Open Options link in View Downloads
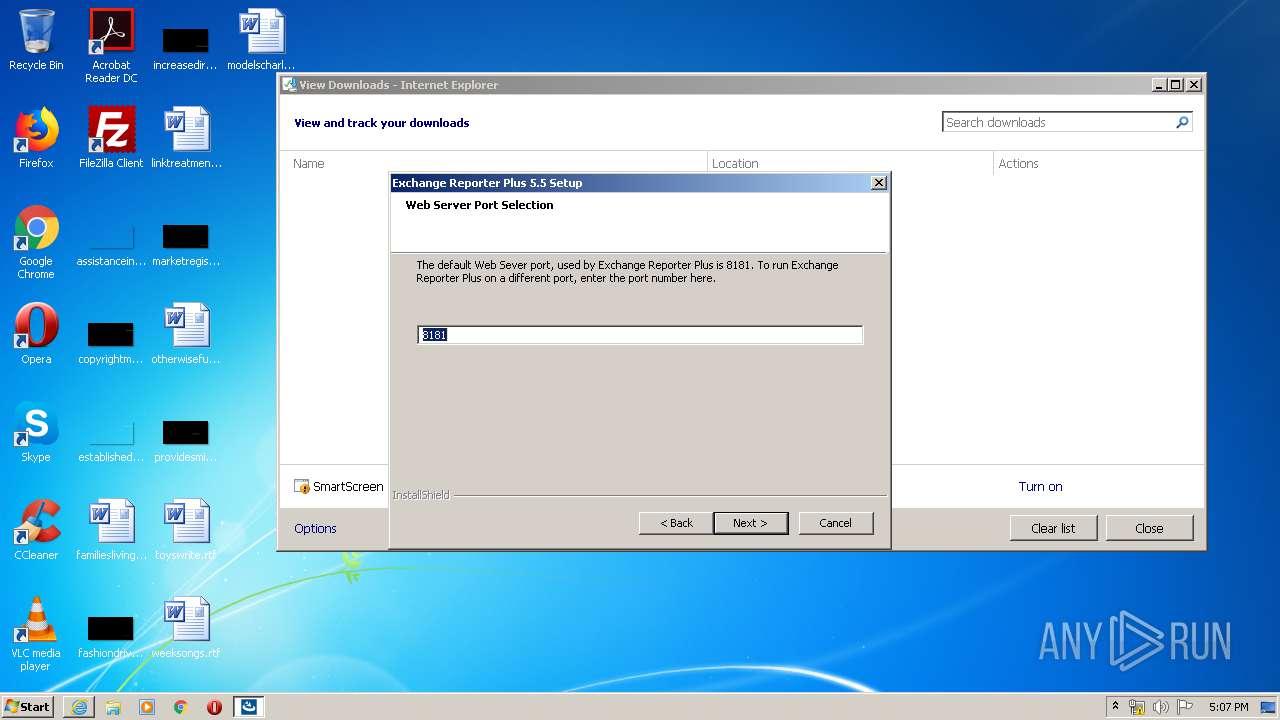The height and width of the screenshot is (720, 1280). pos(315,528)
